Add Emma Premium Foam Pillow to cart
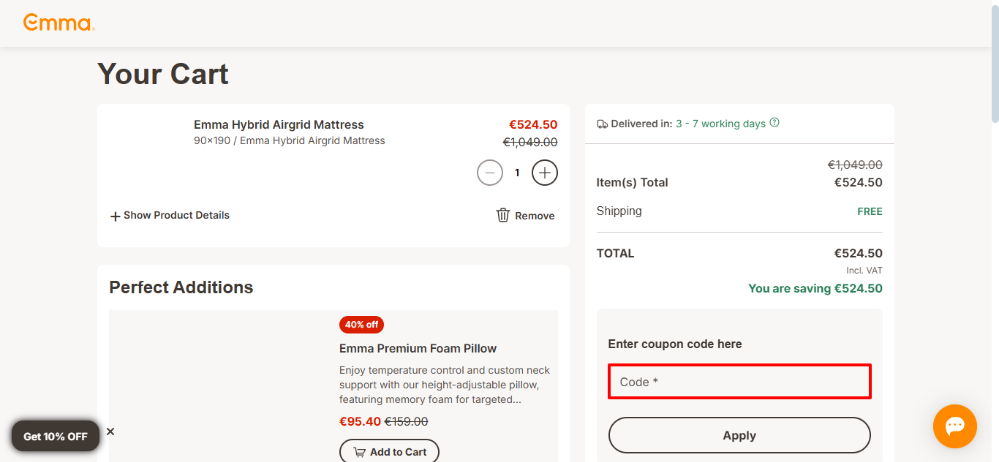999x462 pixels. tap(389, 451)
